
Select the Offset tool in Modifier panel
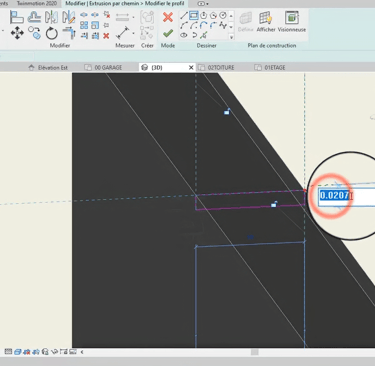point(34,17)
